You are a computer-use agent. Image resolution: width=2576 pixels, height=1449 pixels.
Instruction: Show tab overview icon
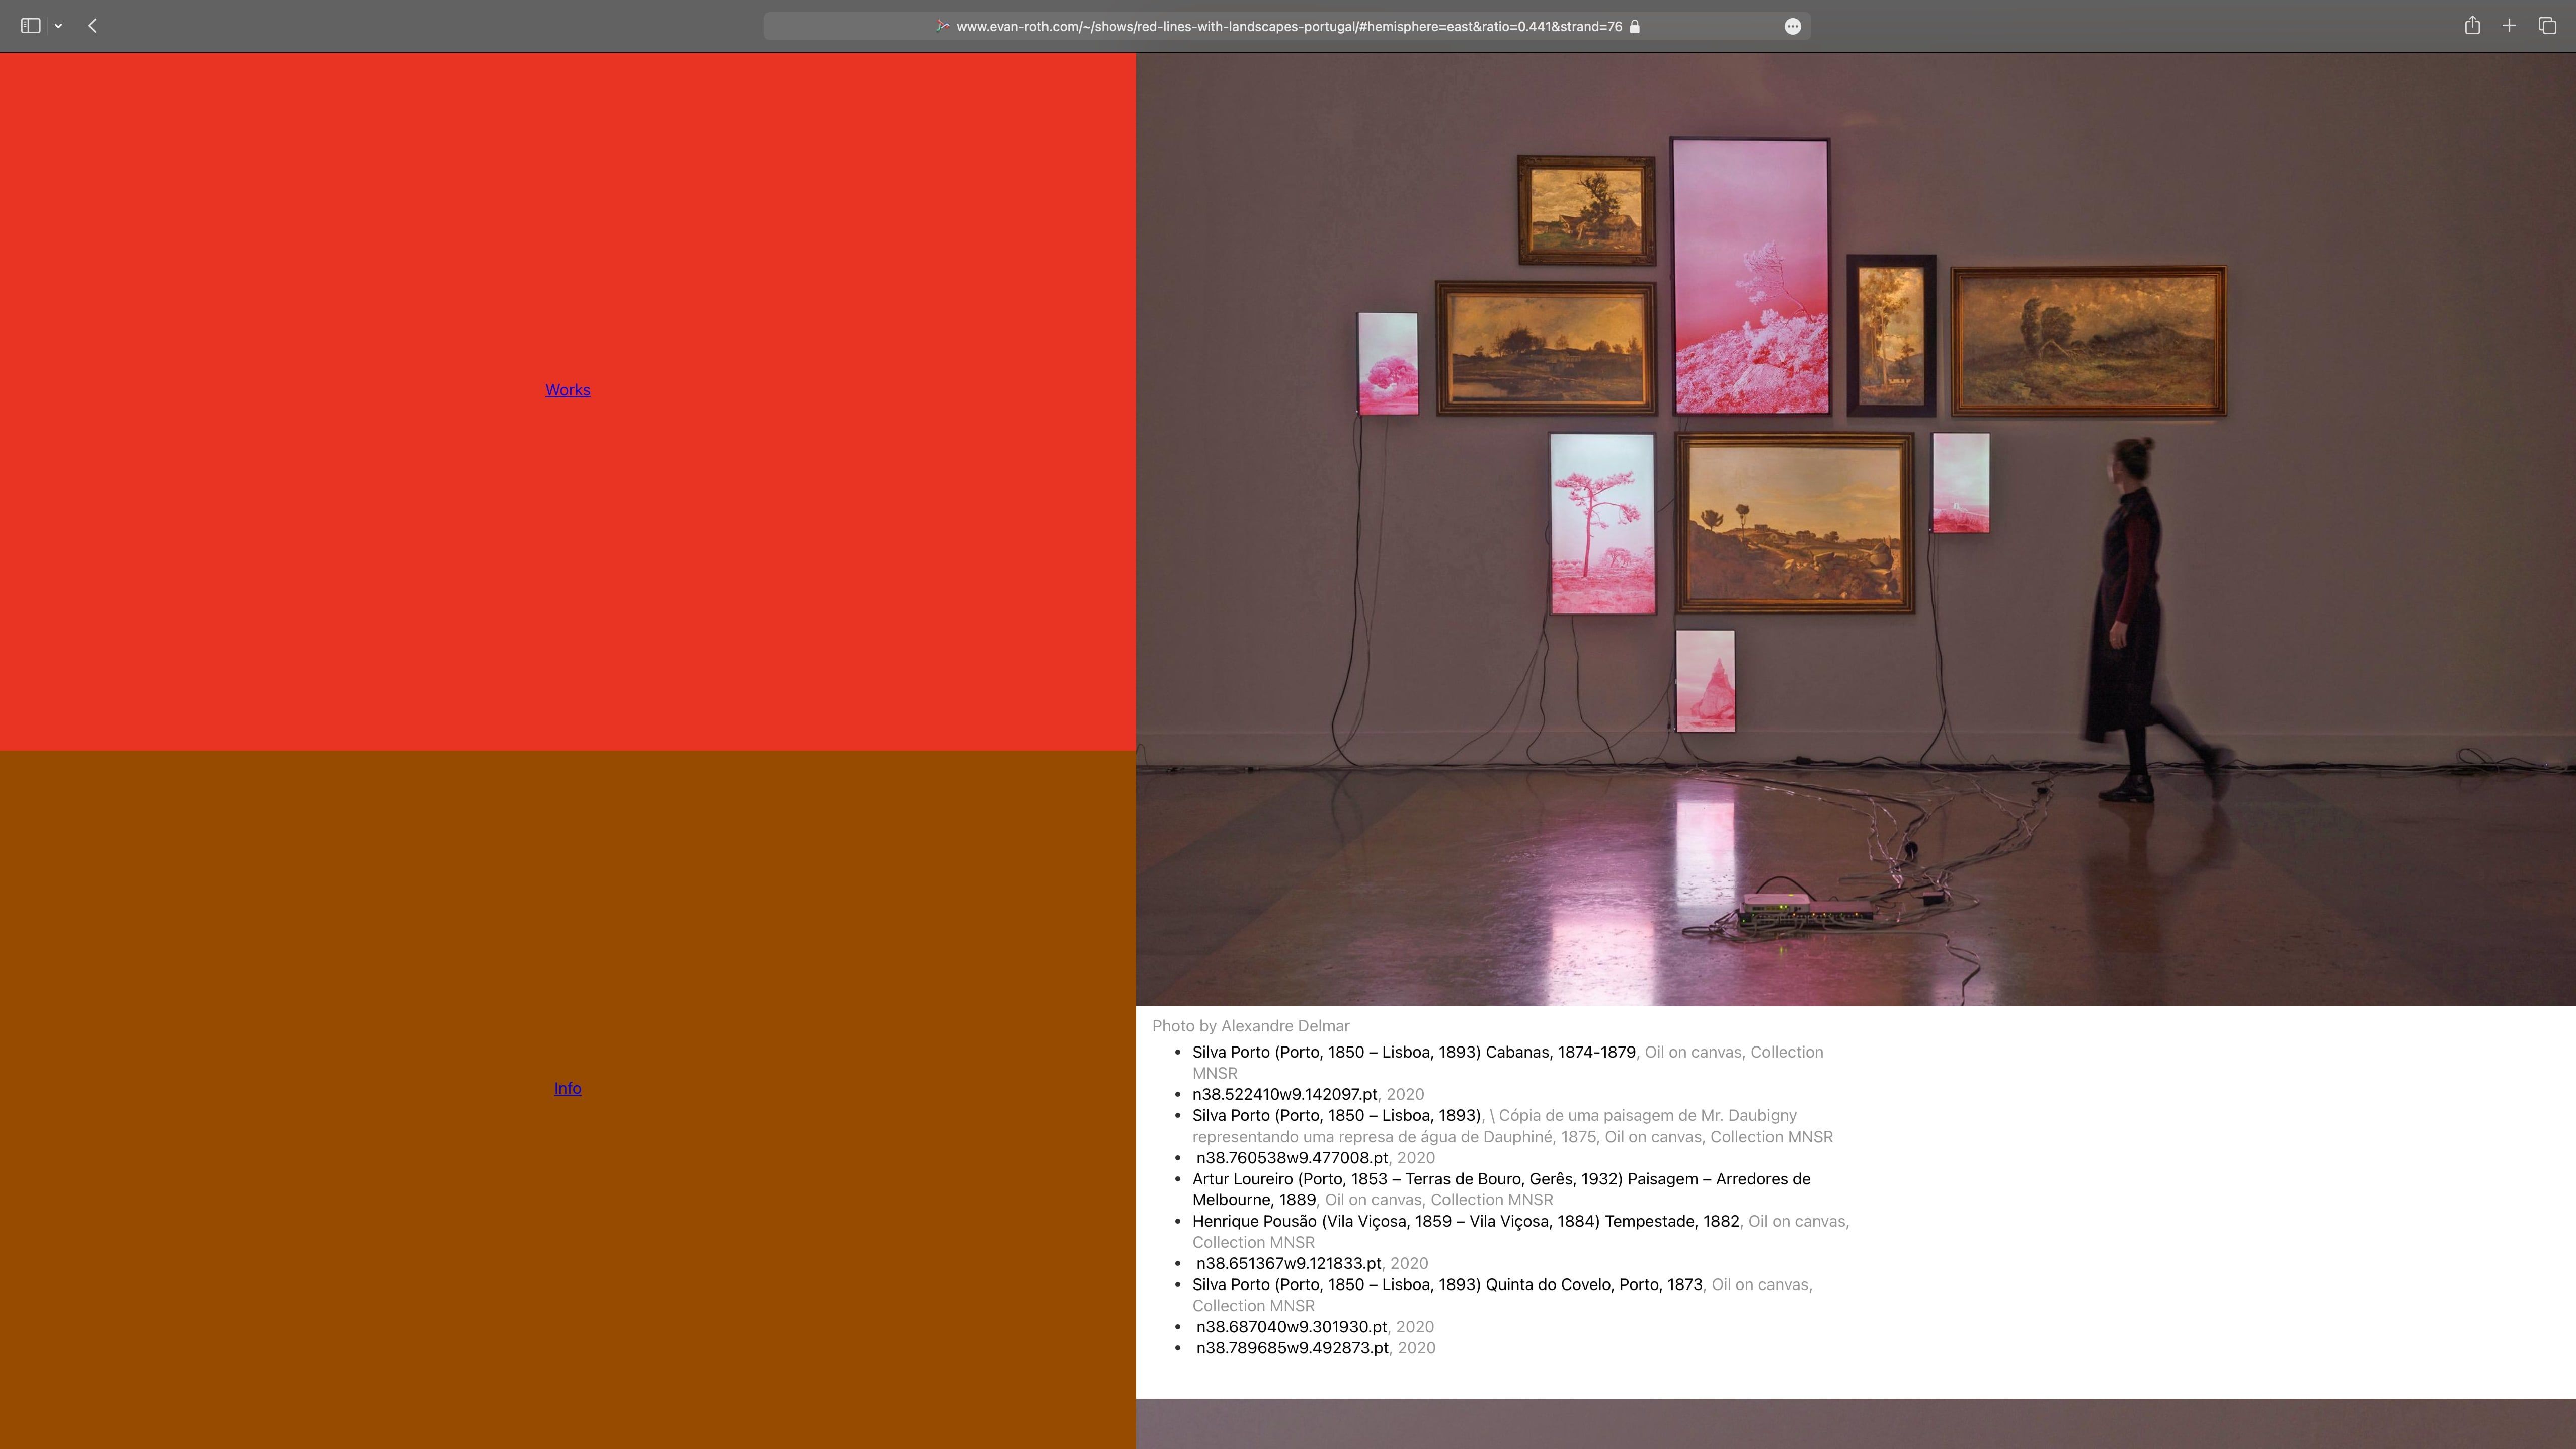coord(2547,26)
